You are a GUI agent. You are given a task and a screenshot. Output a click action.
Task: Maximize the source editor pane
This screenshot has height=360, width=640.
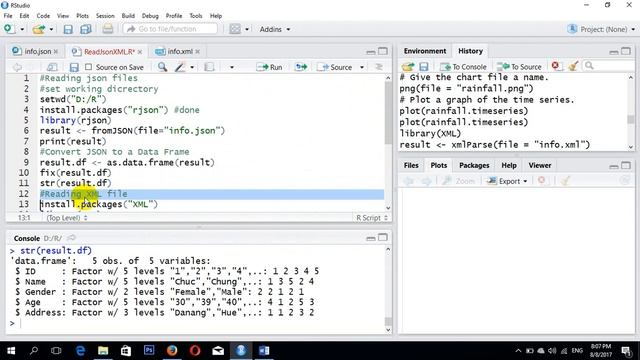pos(382,51)
